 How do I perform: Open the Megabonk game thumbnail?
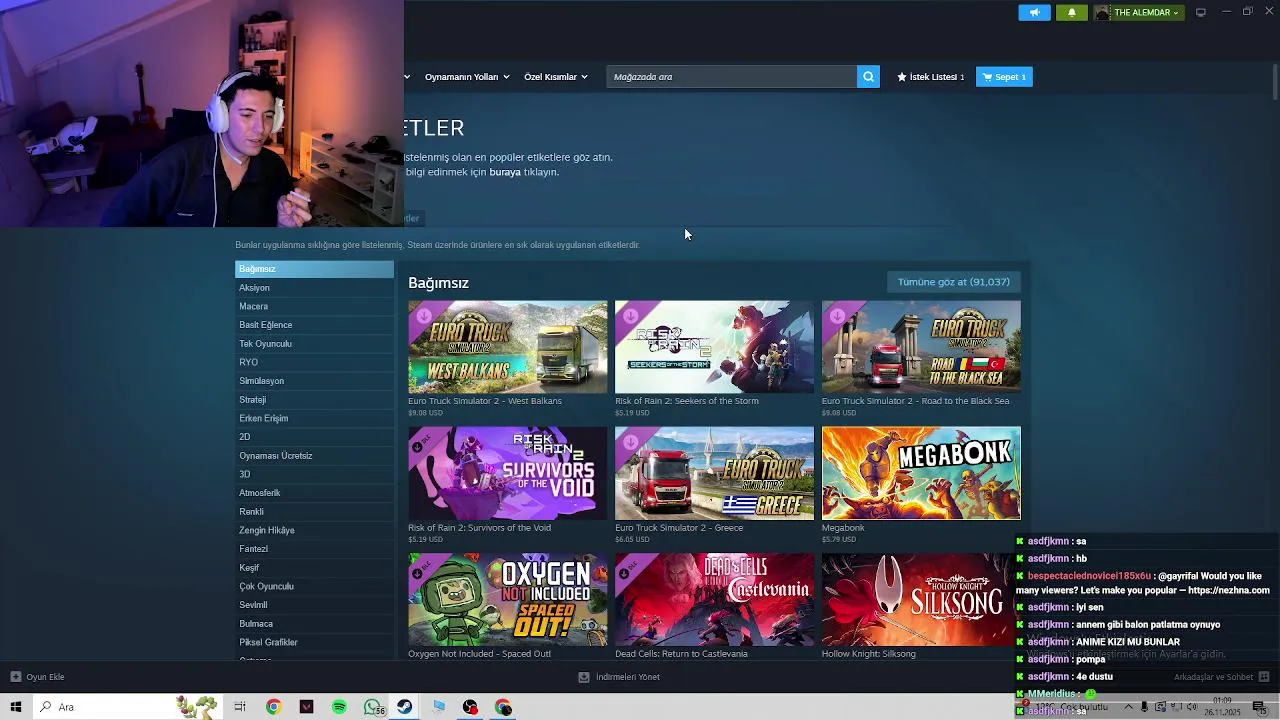tap(921, 473)
